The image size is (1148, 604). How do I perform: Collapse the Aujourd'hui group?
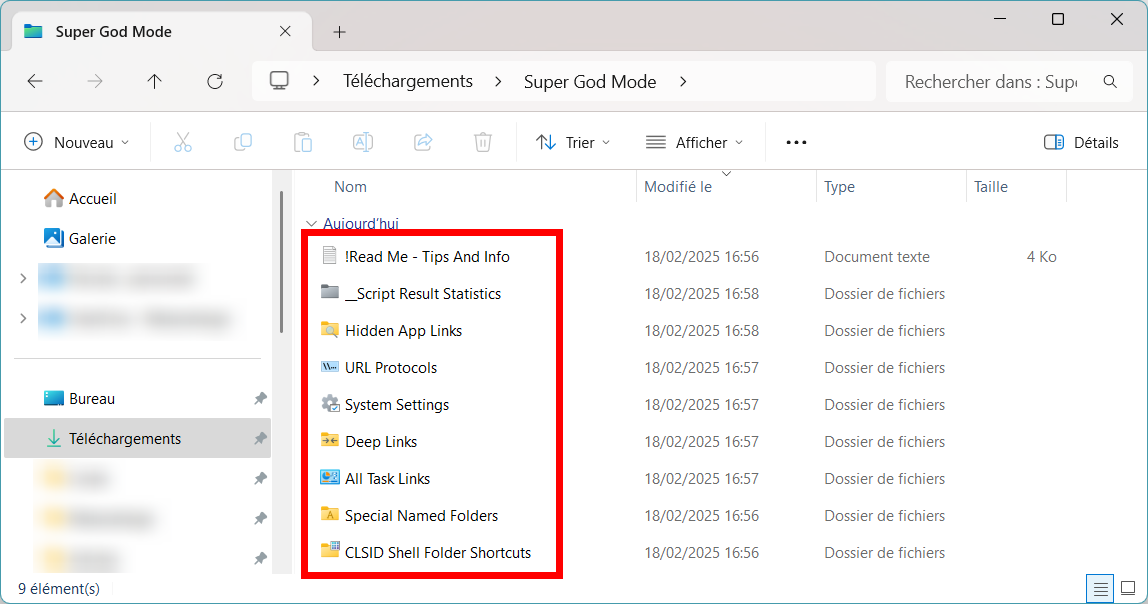[311, 223]
